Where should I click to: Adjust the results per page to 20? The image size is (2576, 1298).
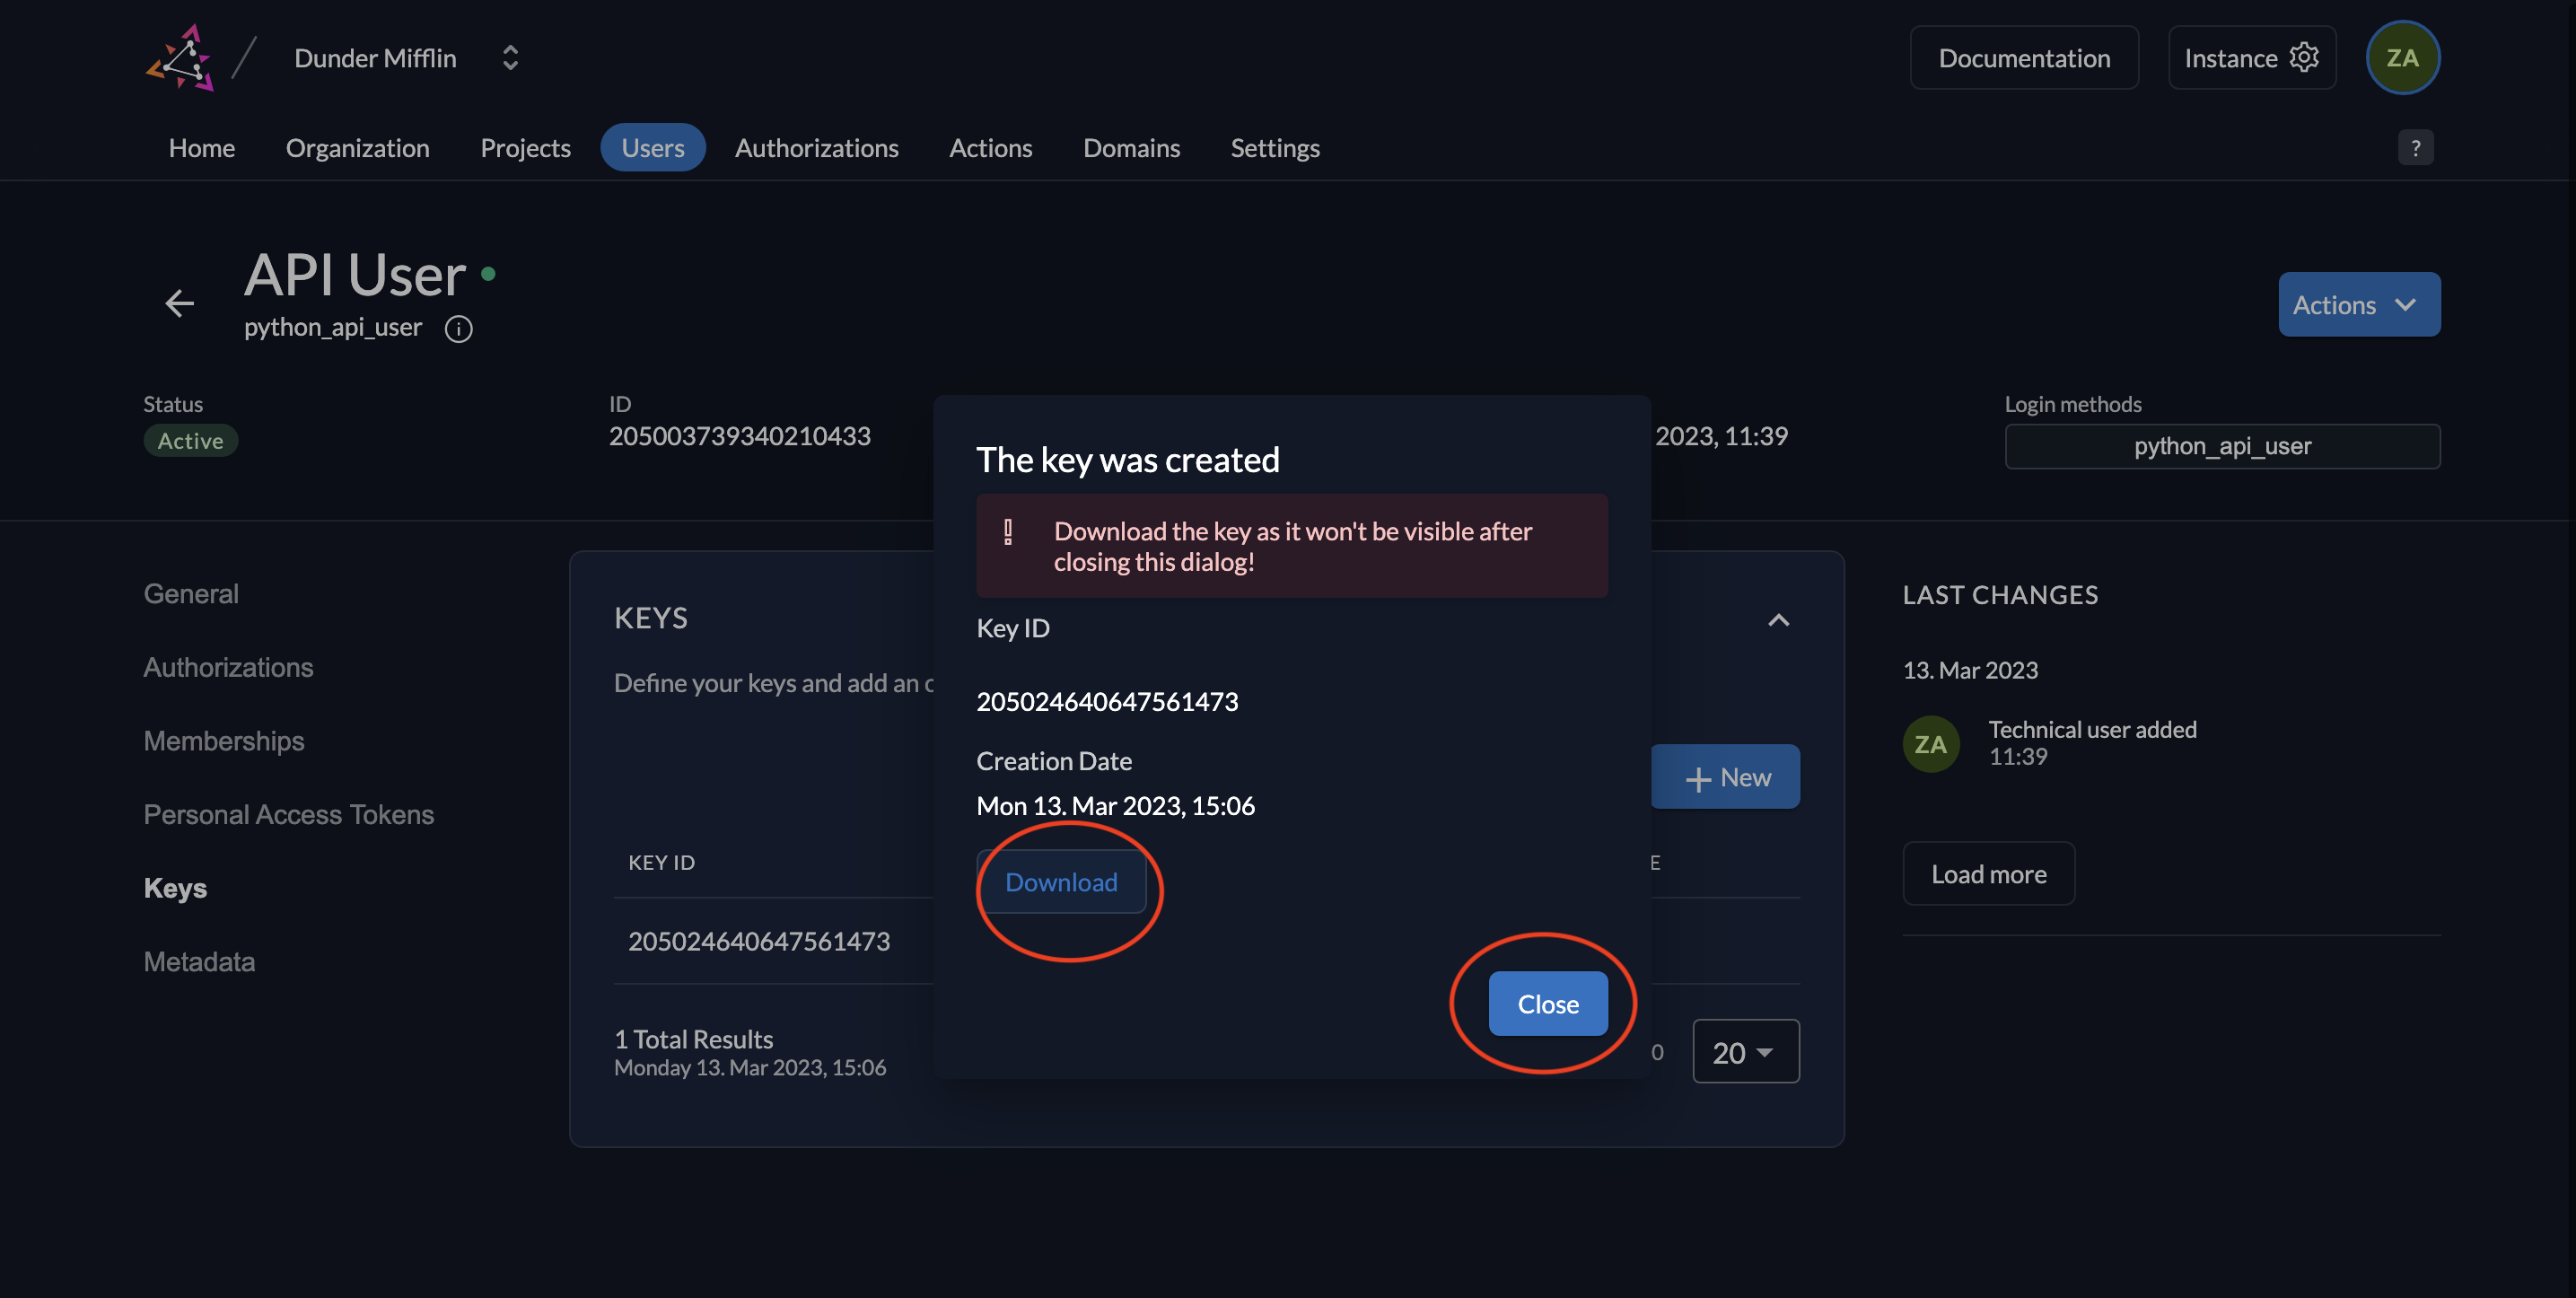(1746, 1049)
